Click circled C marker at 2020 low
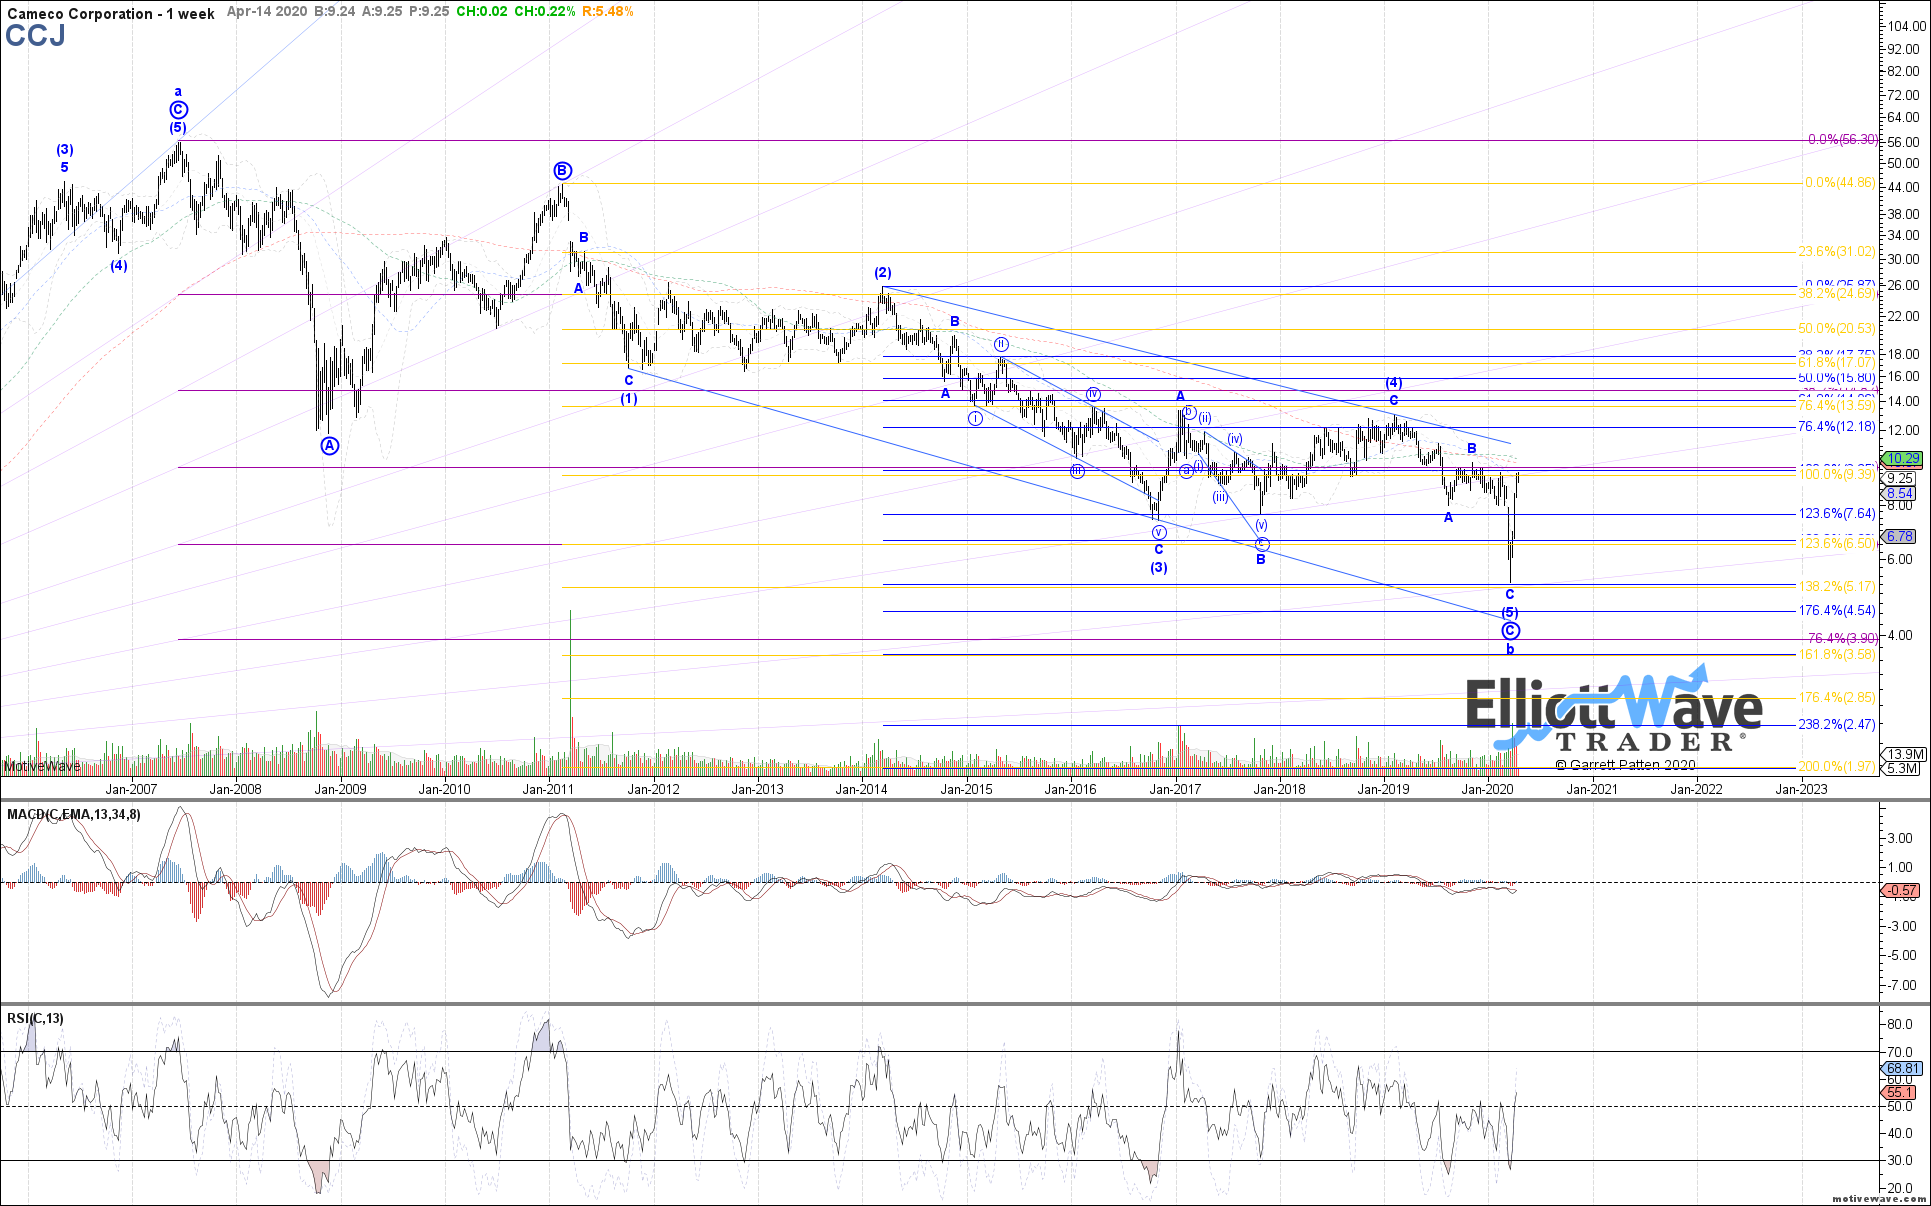1931x1206 pixels. coord(1510,631)
